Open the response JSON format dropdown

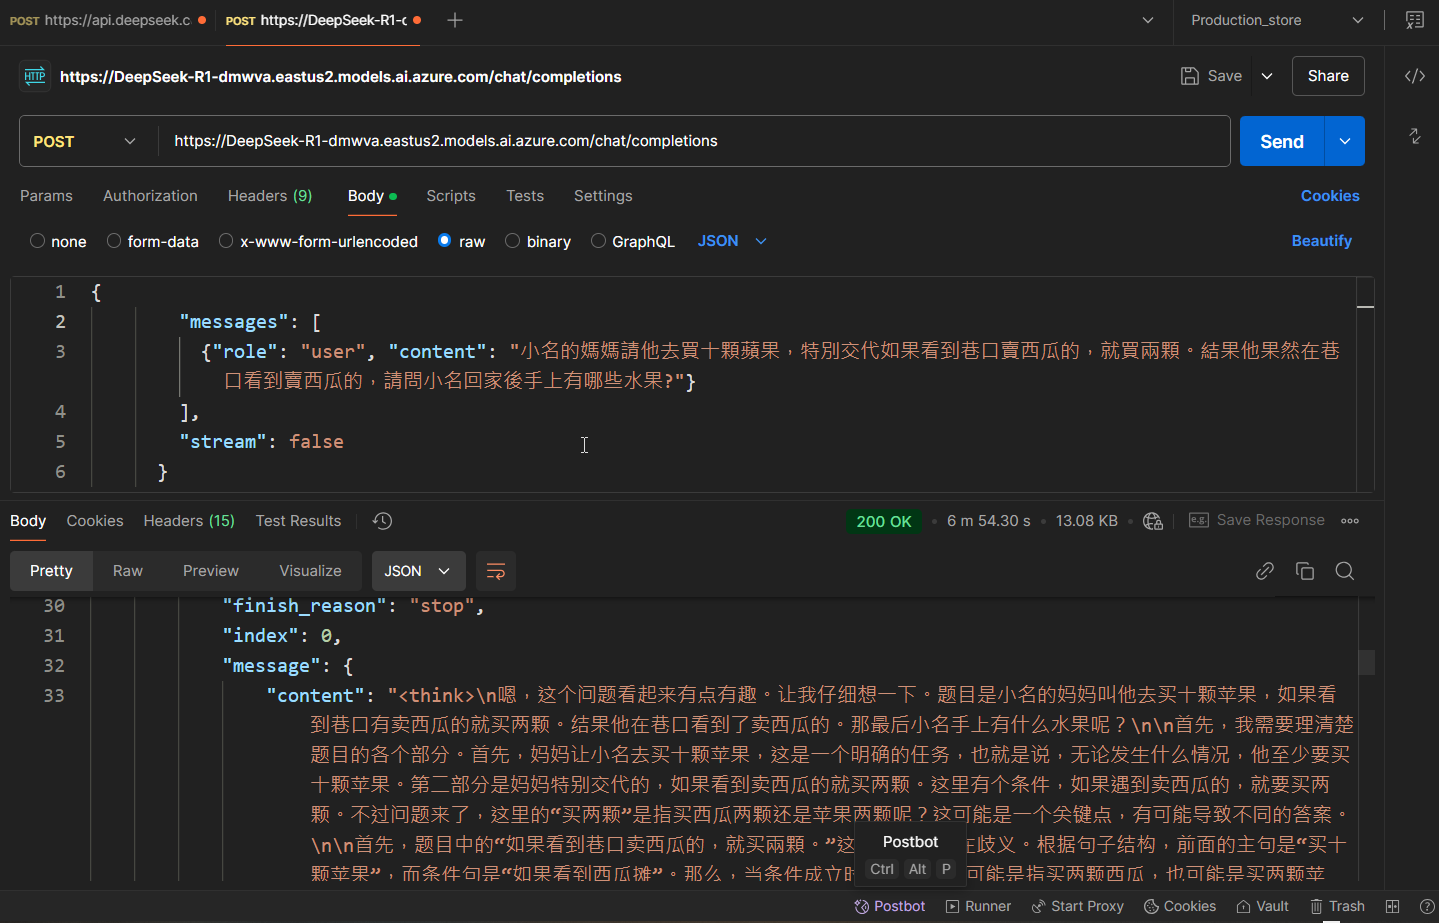419,571
